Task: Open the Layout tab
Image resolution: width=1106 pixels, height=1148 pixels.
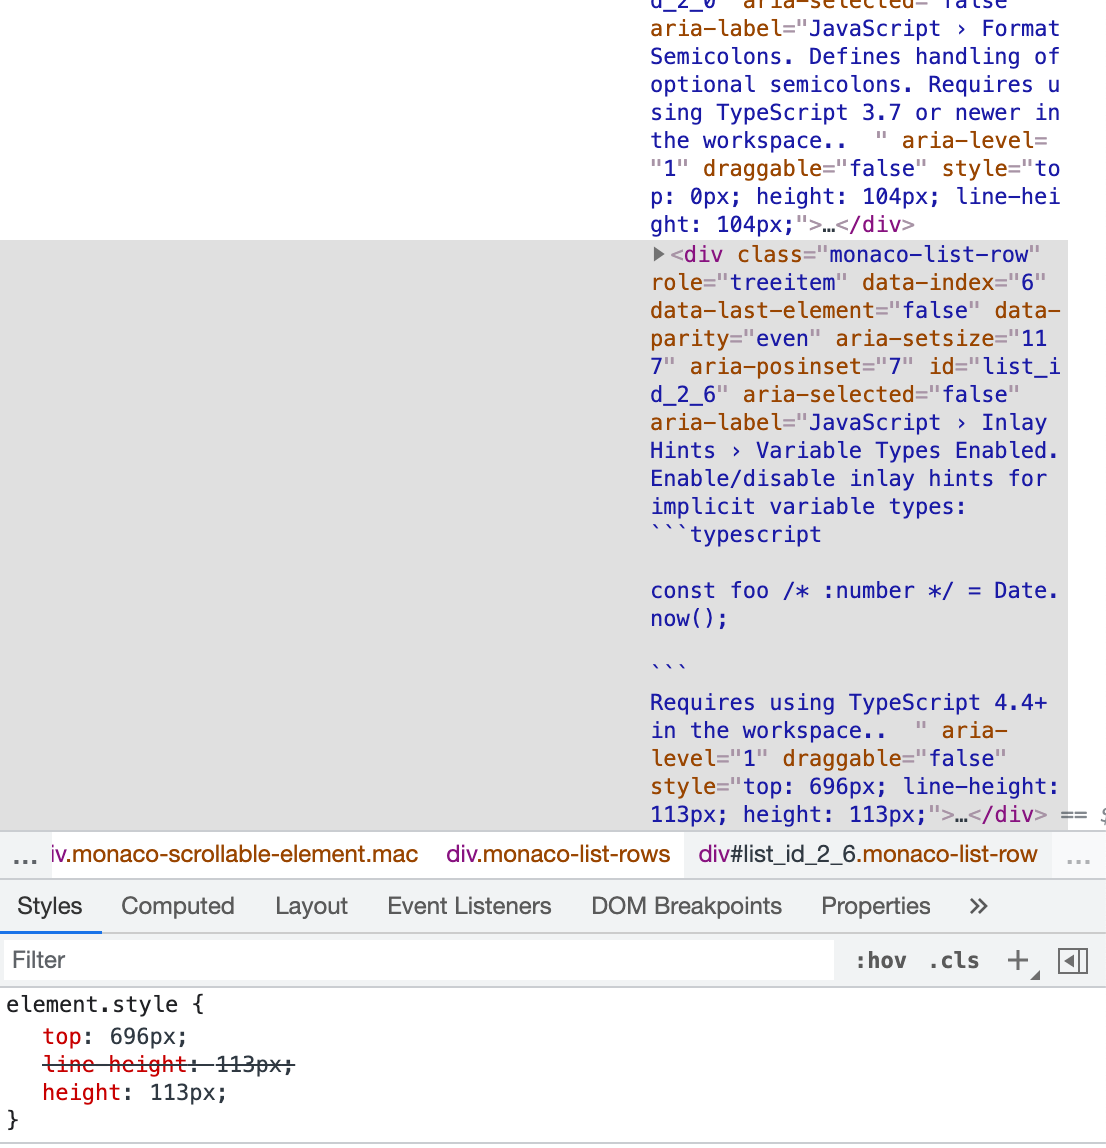Action: 311,906
